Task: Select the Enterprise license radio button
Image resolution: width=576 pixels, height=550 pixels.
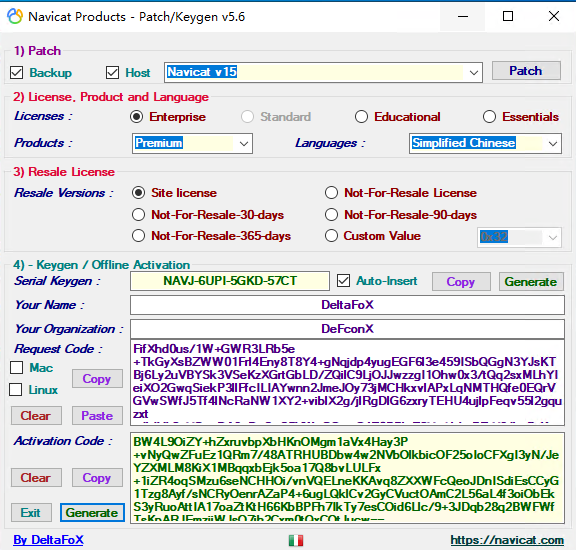Action: [x=137, y=117]
